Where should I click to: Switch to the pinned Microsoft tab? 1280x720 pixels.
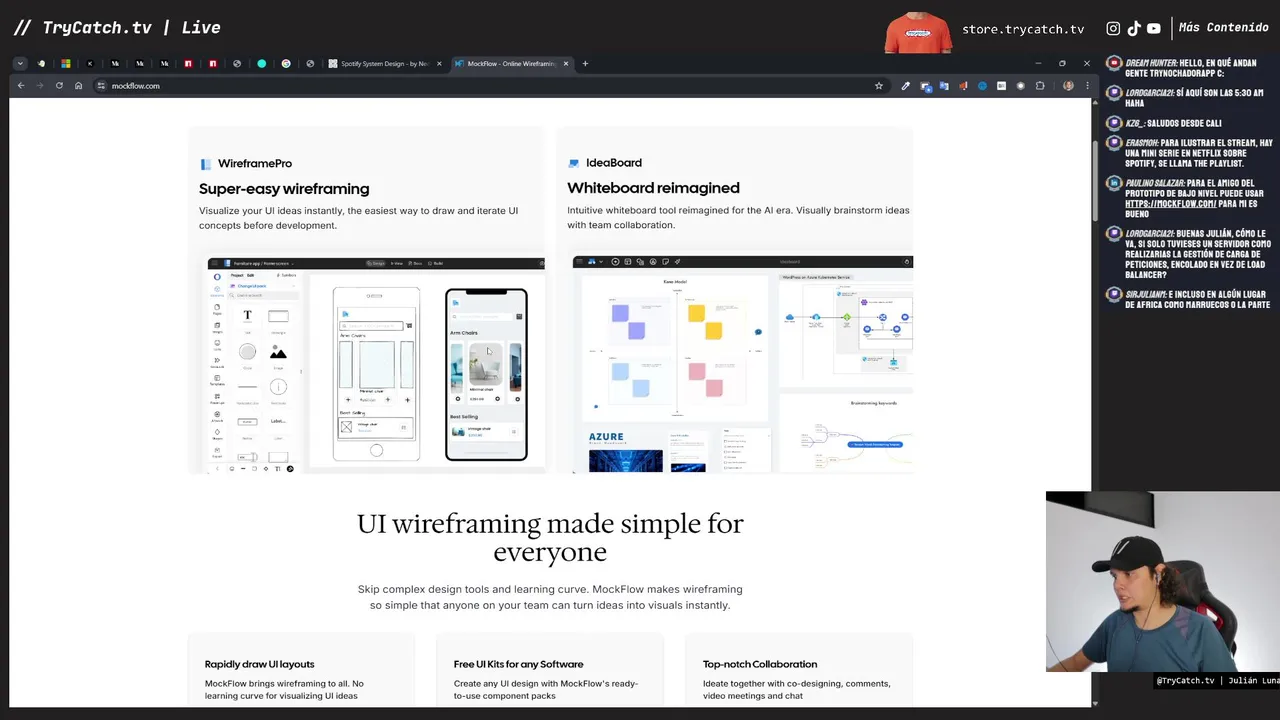click(x=66, y=63)
